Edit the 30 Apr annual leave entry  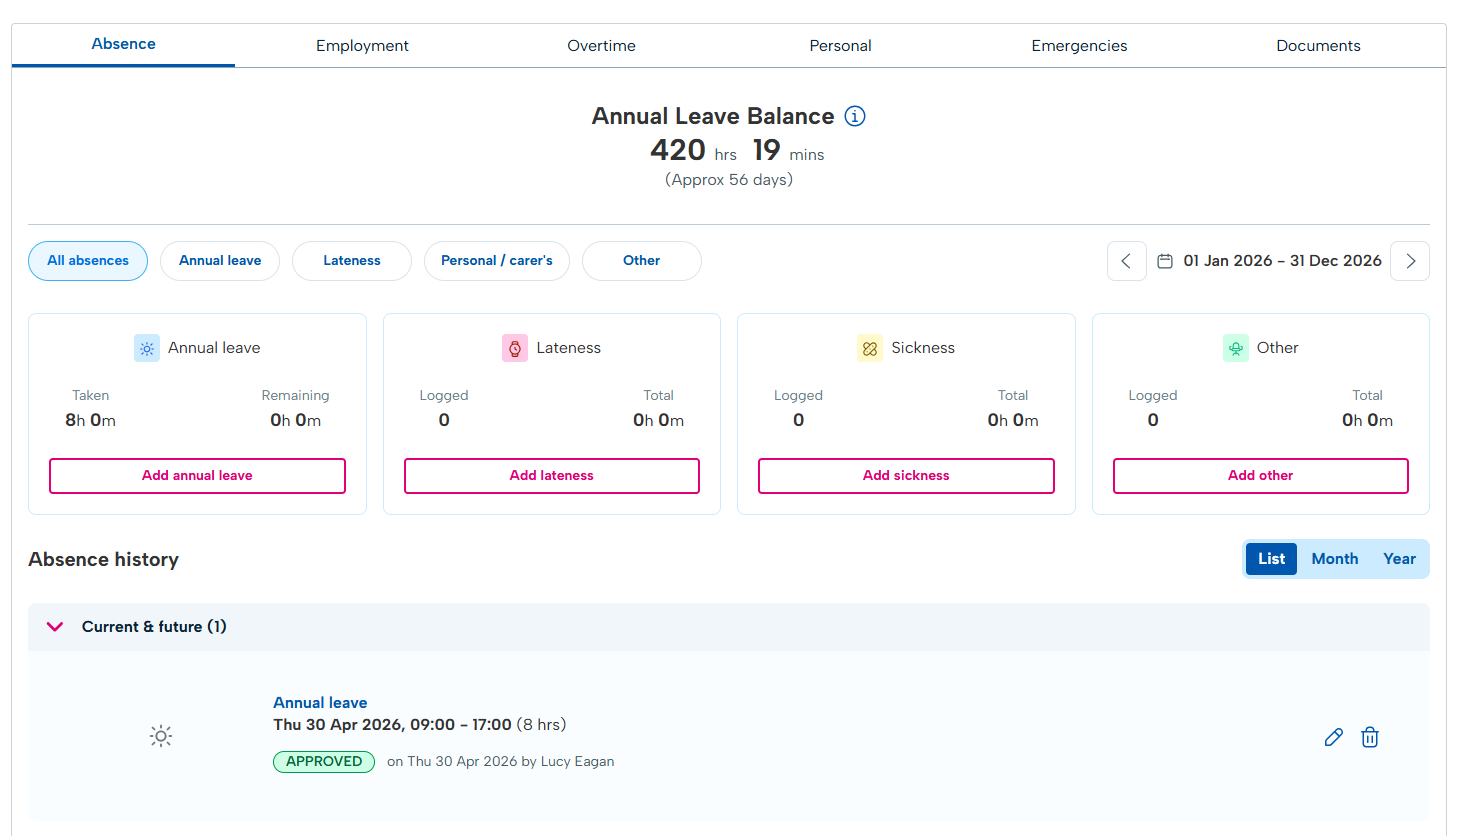pos(1333,737)
